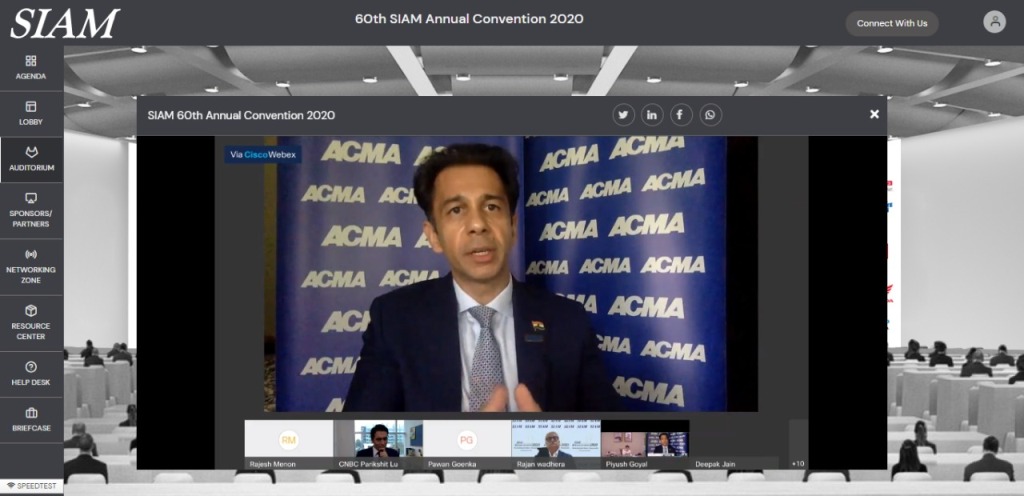Enter the Networking Zone
The height and width of the screenshot is (496, 1024).
point(31,263)
